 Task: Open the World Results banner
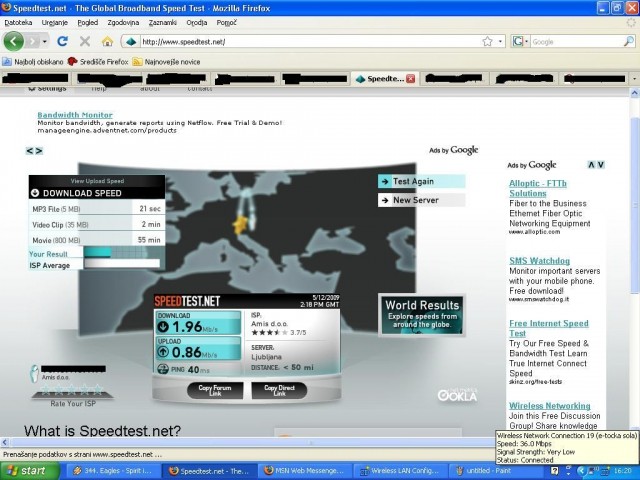[422, 315]
